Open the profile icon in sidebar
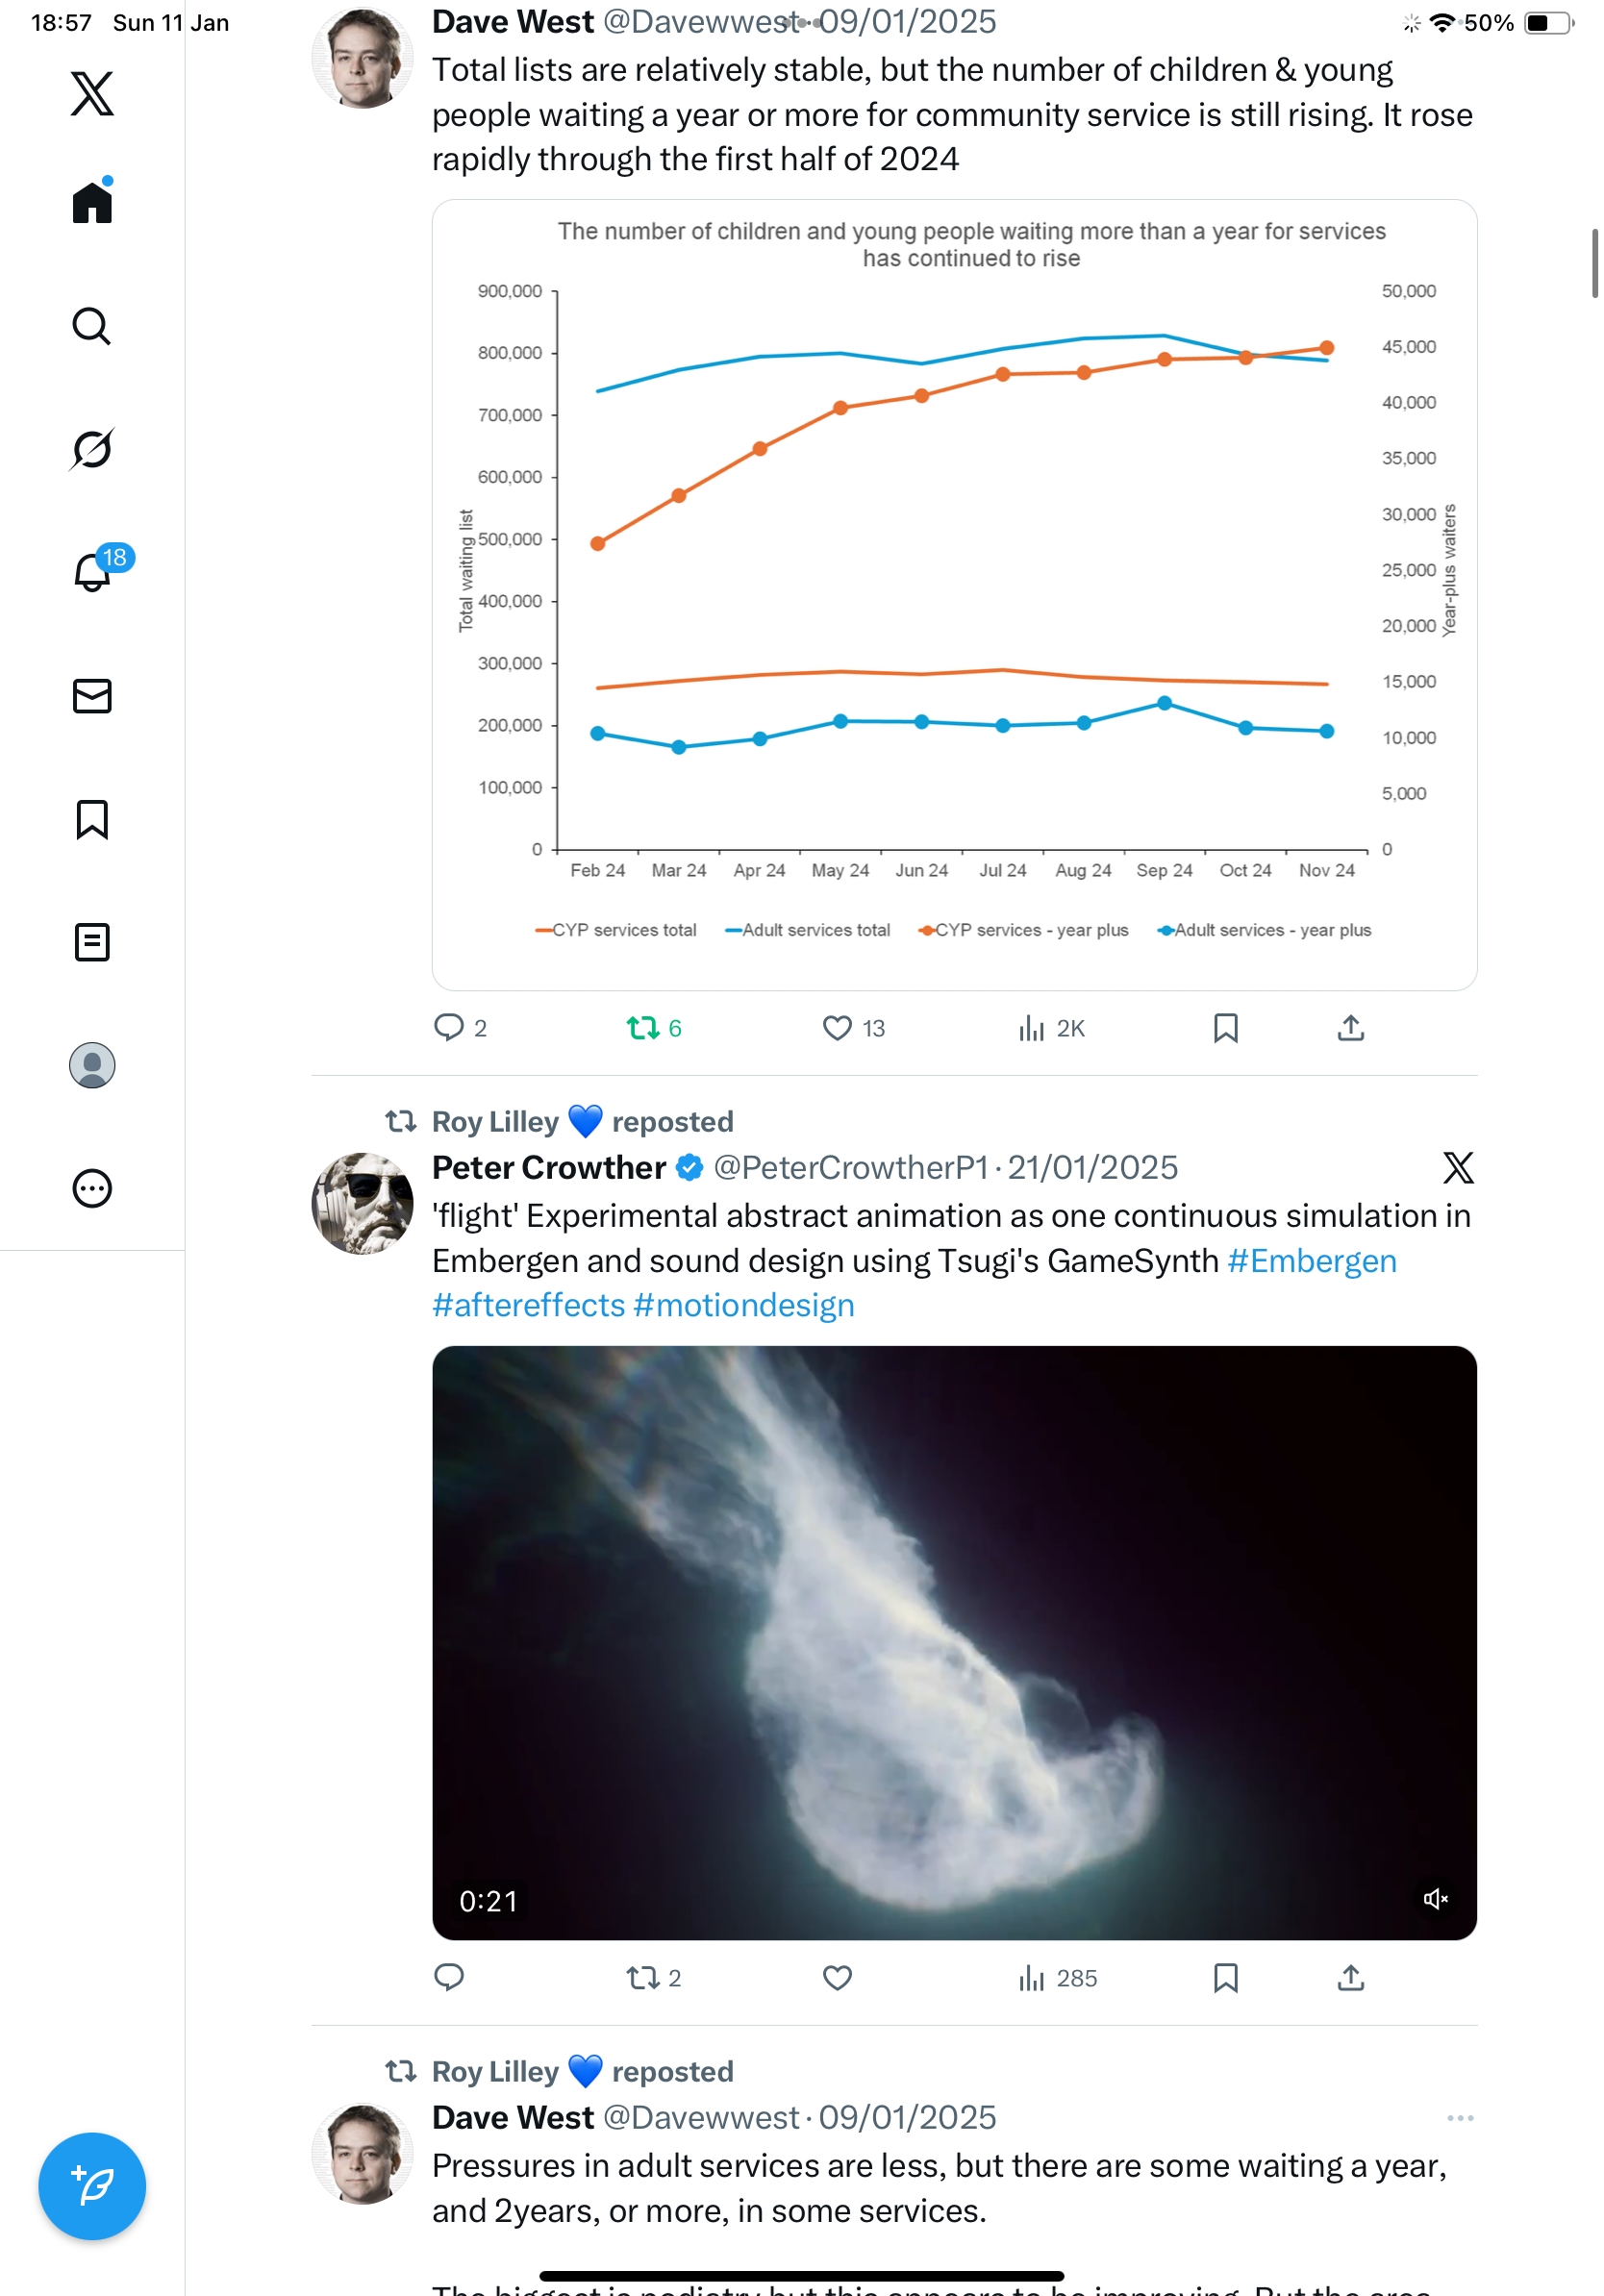Viewport: 1604px width, 2296px height. (x=92, y=1065)
